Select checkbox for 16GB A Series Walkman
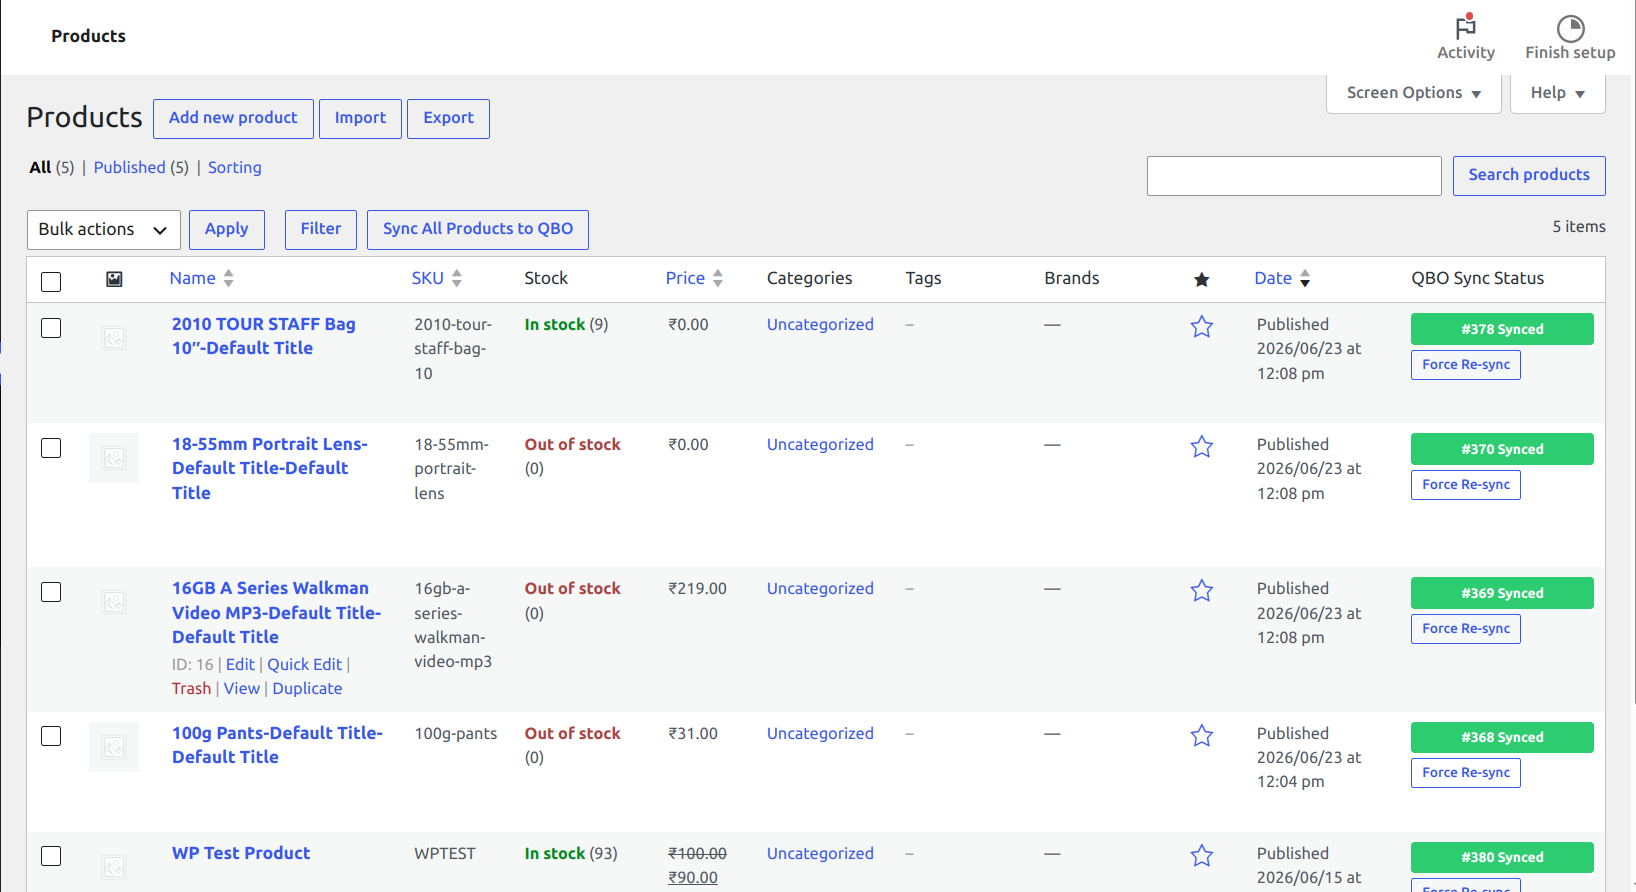The image size is (1636, 892). pos(51,592)
